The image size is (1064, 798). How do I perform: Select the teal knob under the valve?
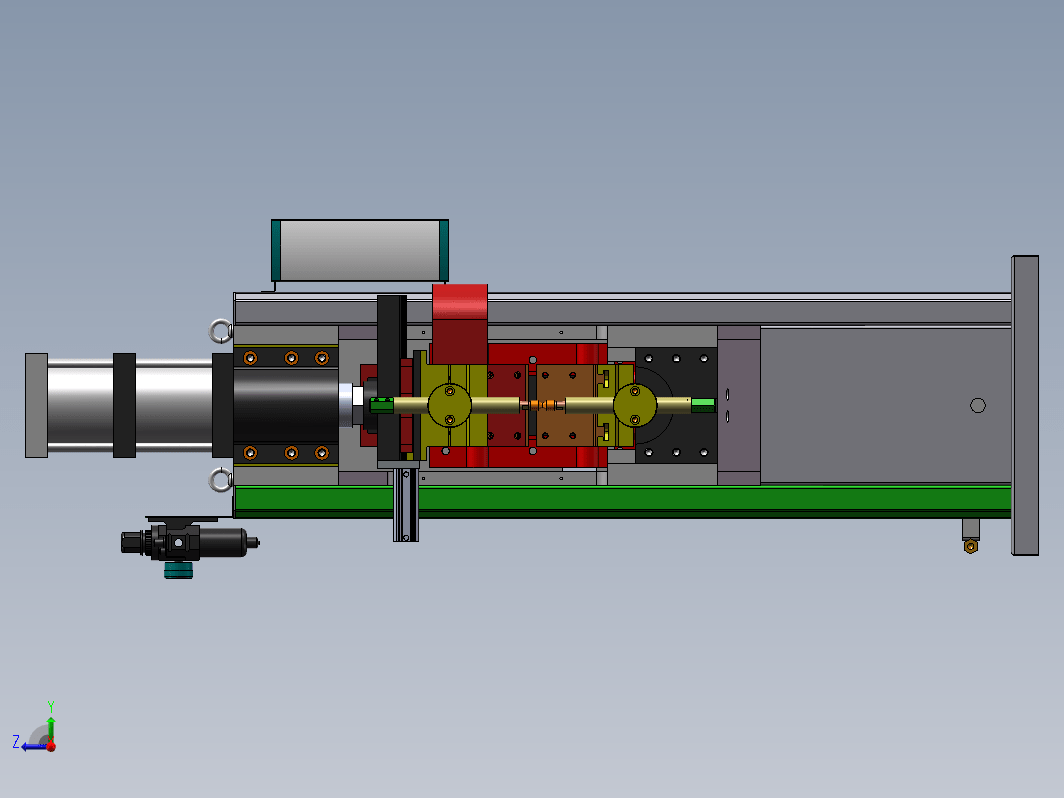click(x=178, y=570)
